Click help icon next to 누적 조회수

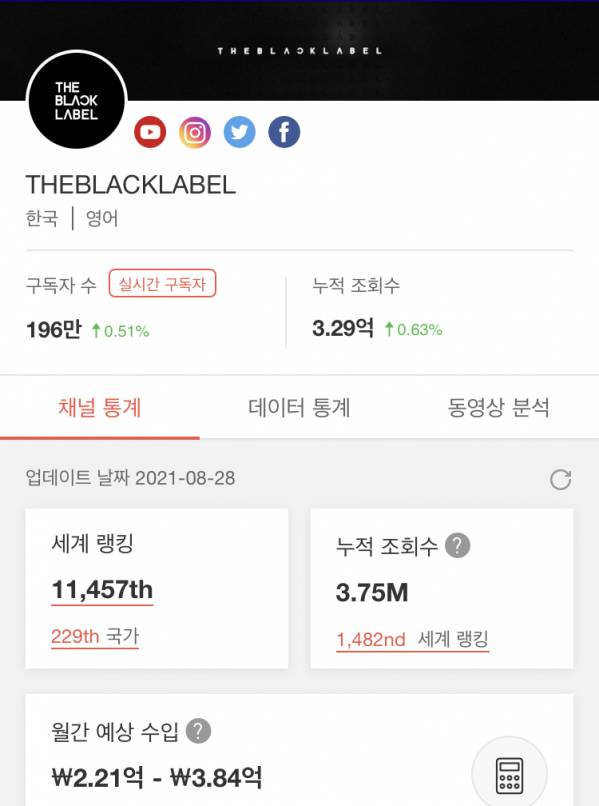click(x=457, y=545)
